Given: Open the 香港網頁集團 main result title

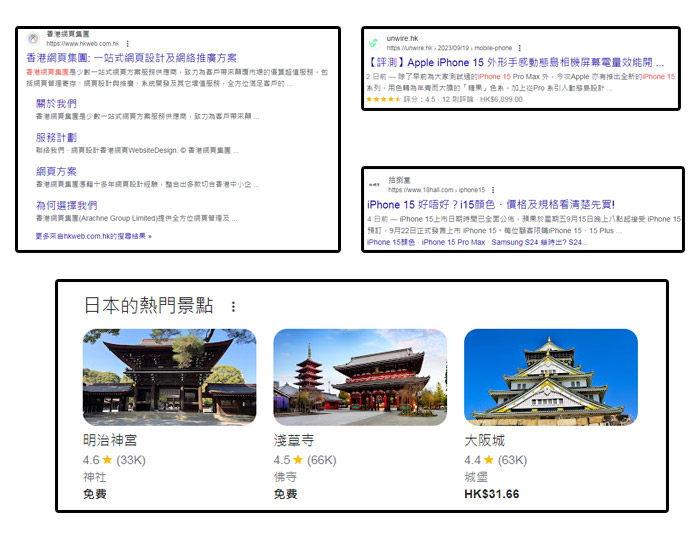Looking at the screenshot, I should (x=131, y=58).
